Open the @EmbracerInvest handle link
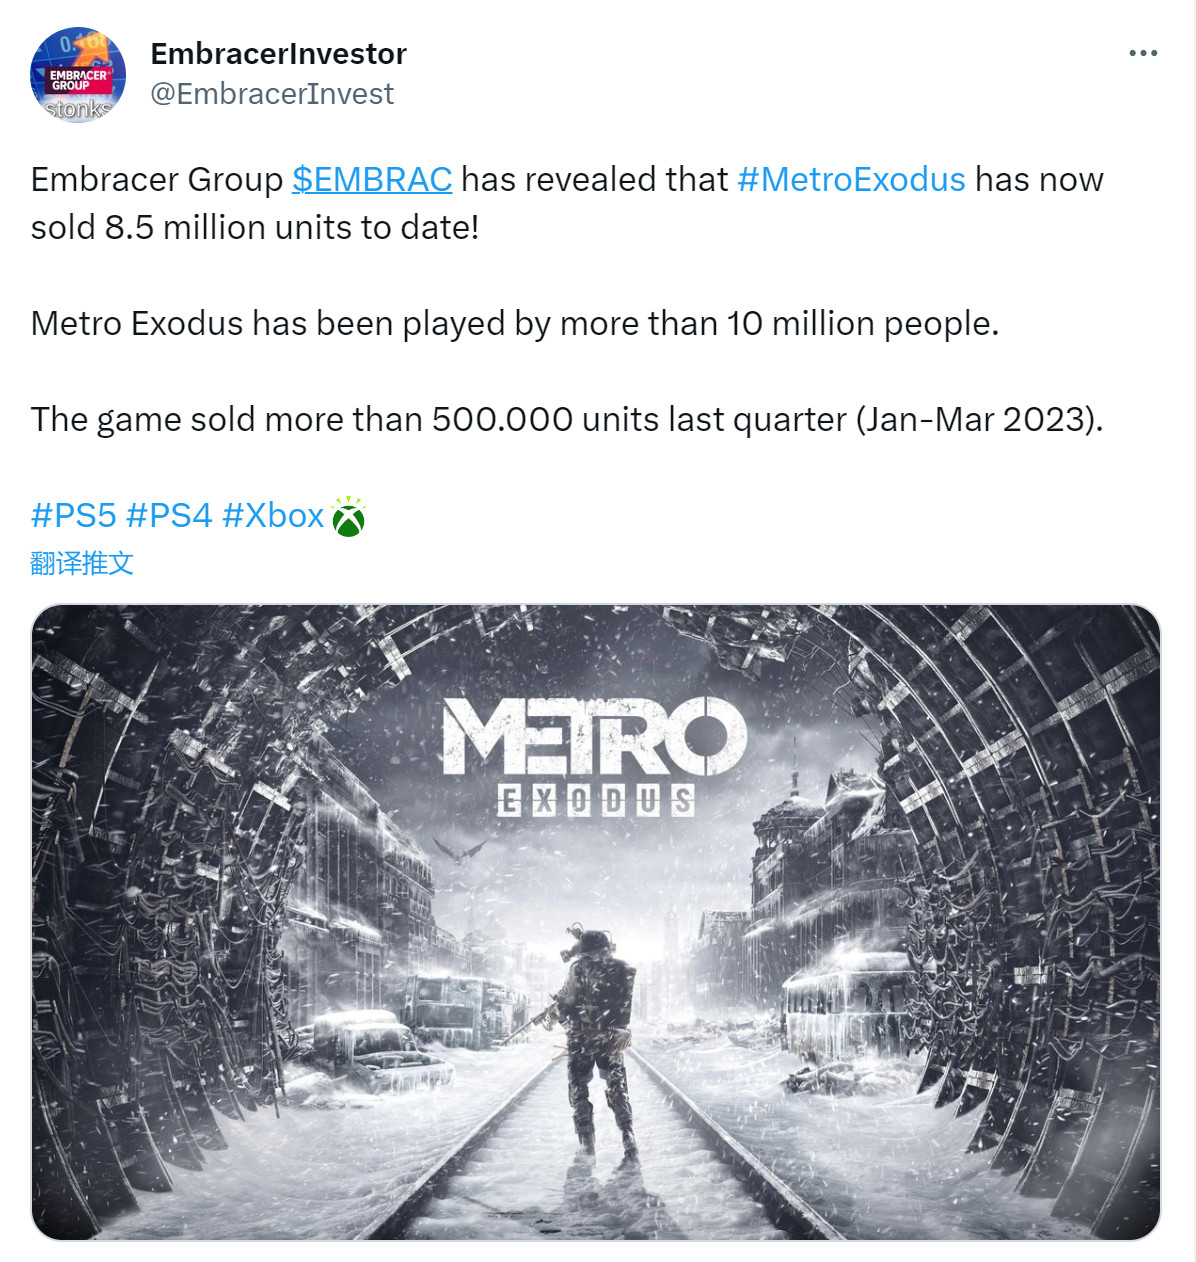This screenshot has width=1196, height=1262. tap(272, 94)
